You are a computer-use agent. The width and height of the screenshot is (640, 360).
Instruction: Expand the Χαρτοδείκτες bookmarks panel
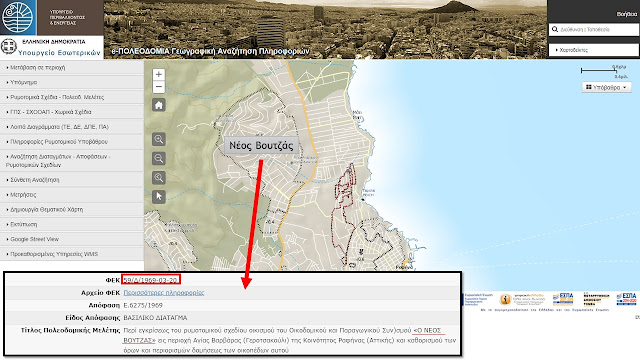[x=593, y=50]
